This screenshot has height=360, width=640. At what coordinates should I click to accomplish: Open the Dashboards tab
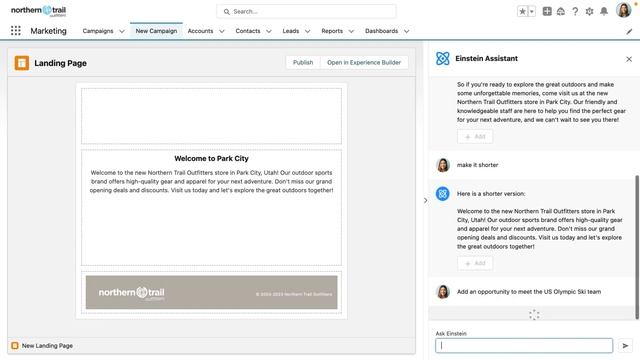[x=381, y=31]
